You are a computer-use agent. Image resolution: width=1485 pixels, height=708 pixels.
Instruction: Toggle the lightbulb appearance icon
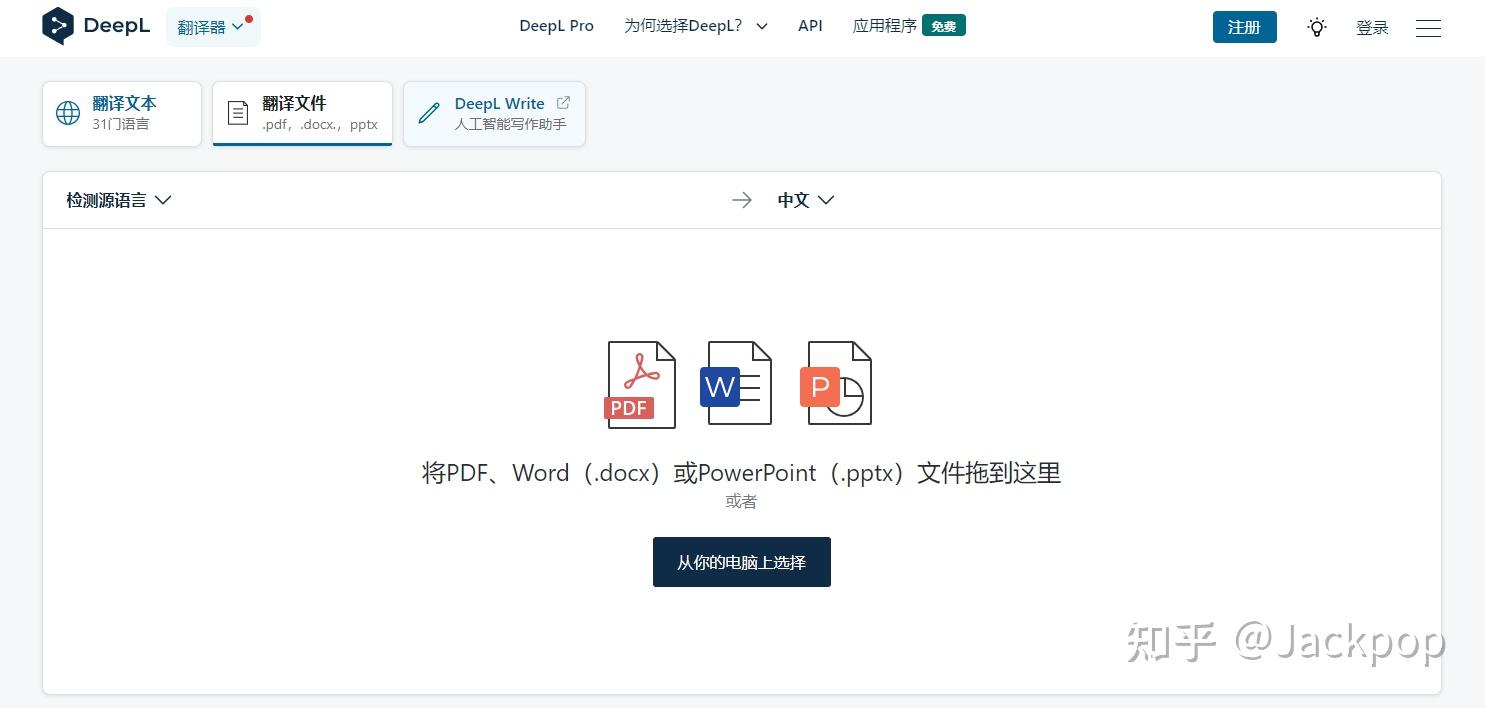click(1317, 27)
